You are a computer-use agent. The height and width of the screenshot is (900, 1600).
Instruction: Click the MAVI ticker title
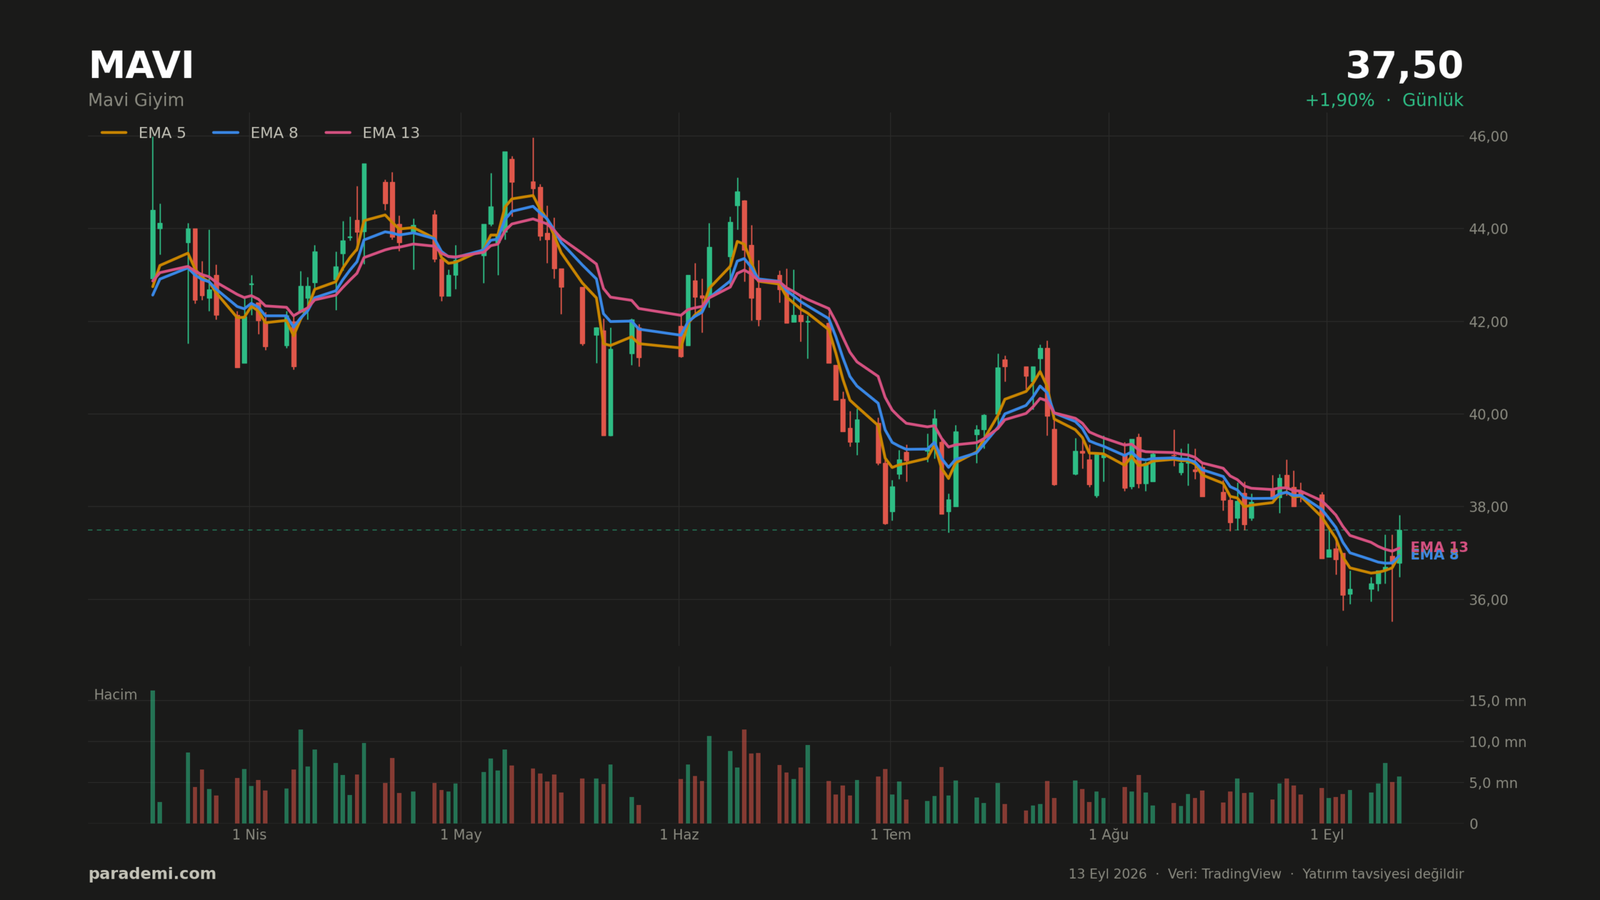click(x=141, y=66)
